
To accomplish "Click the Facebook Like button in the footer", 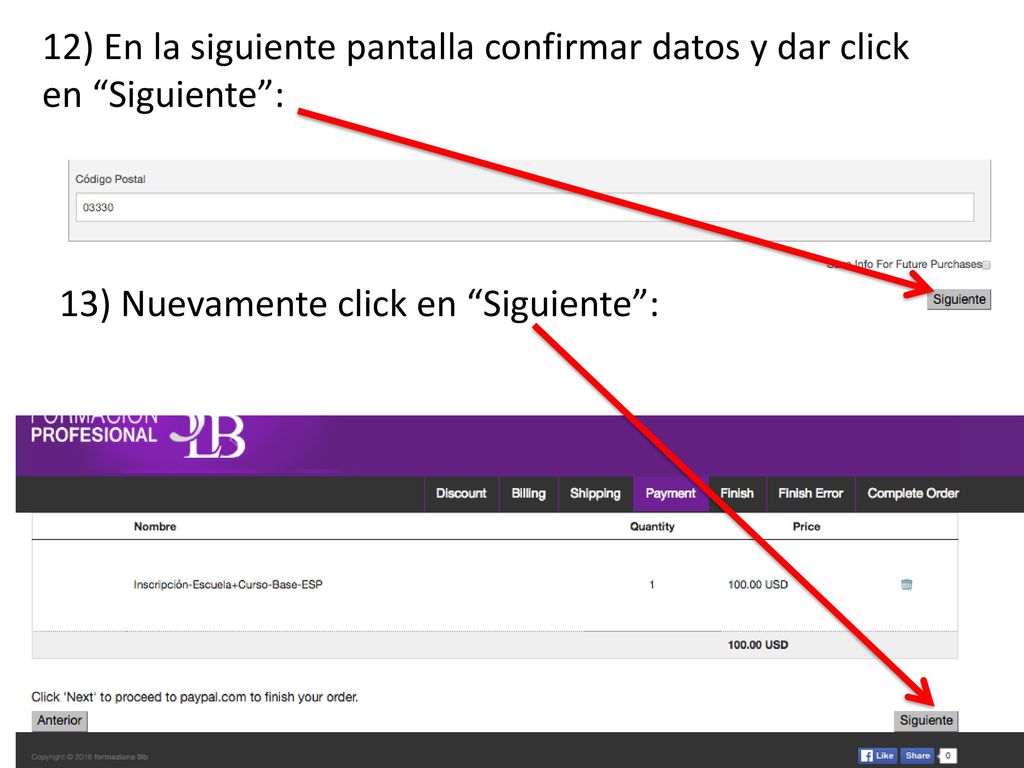I will coord(878,756).
